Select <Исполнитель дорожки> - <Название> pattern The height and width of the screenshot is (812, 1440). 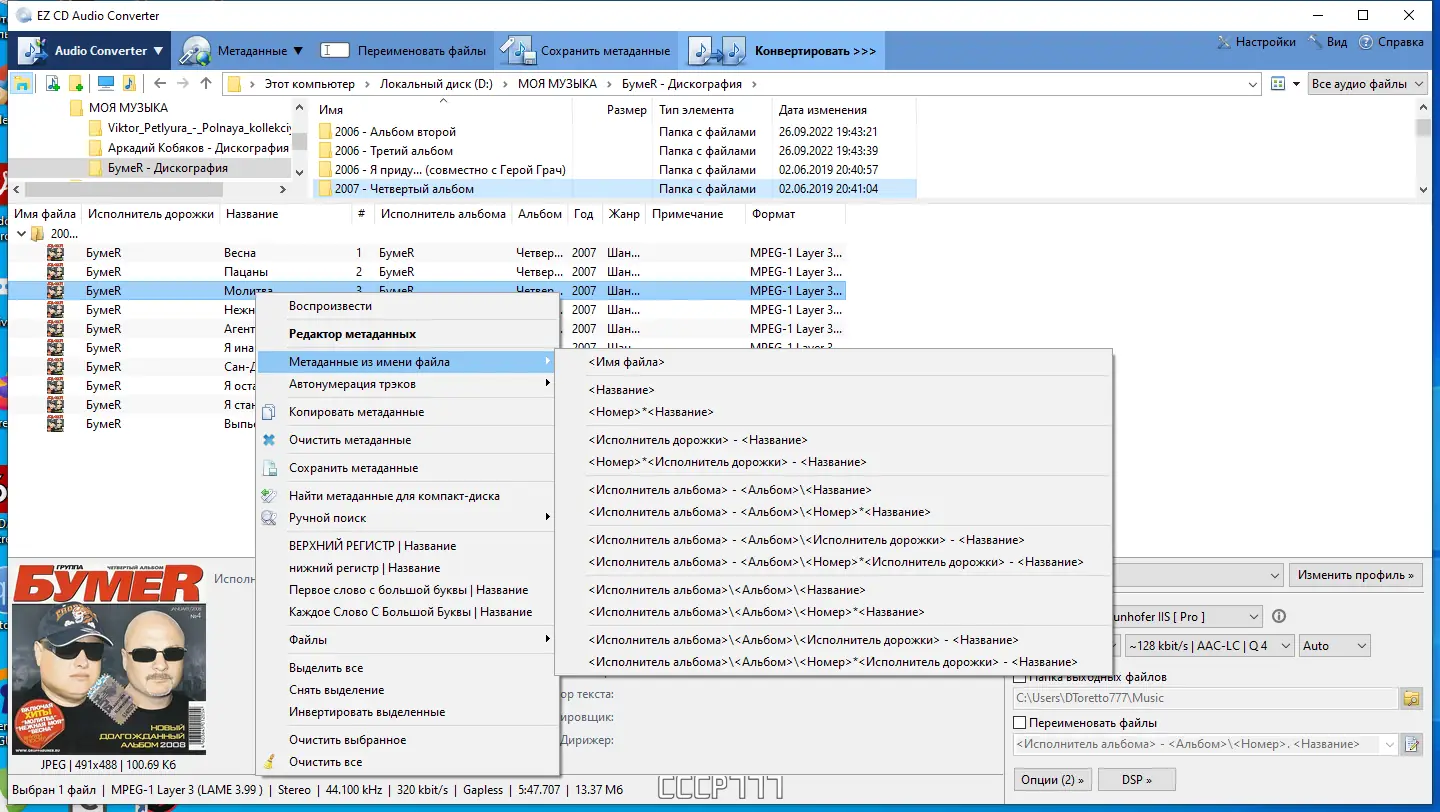[x=833, y=440]
